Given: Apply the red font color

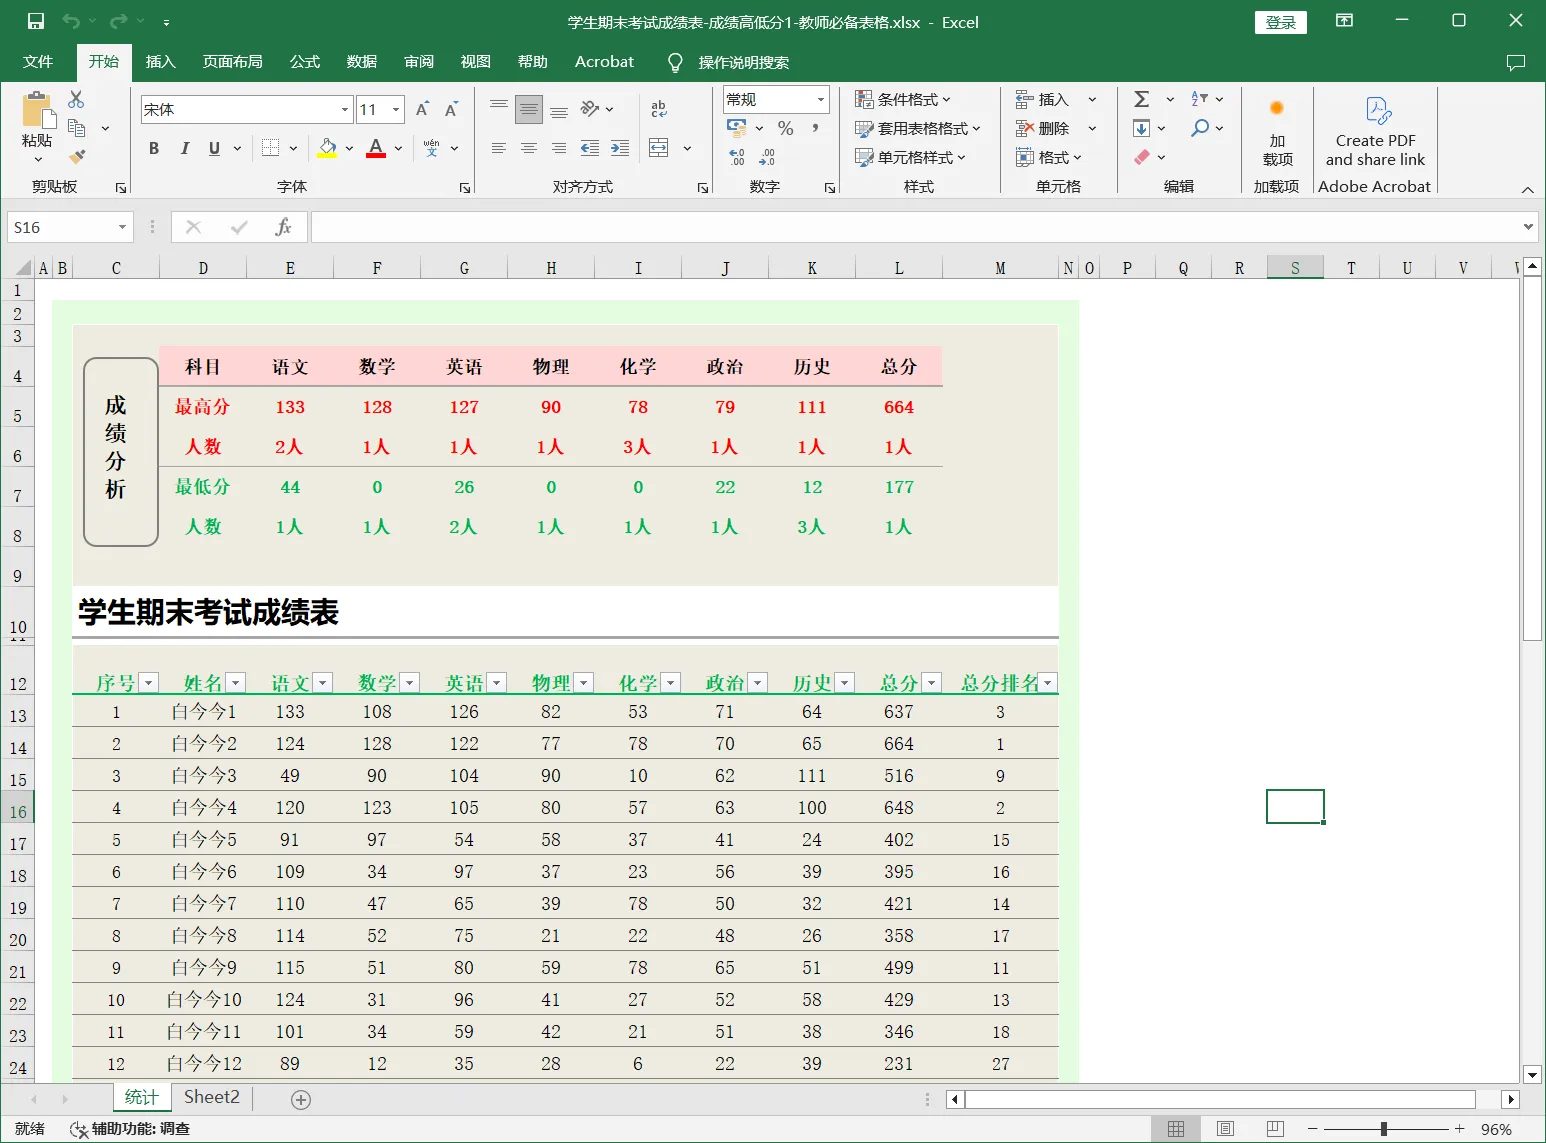Looking at the screenshot, I should (376, 148).
